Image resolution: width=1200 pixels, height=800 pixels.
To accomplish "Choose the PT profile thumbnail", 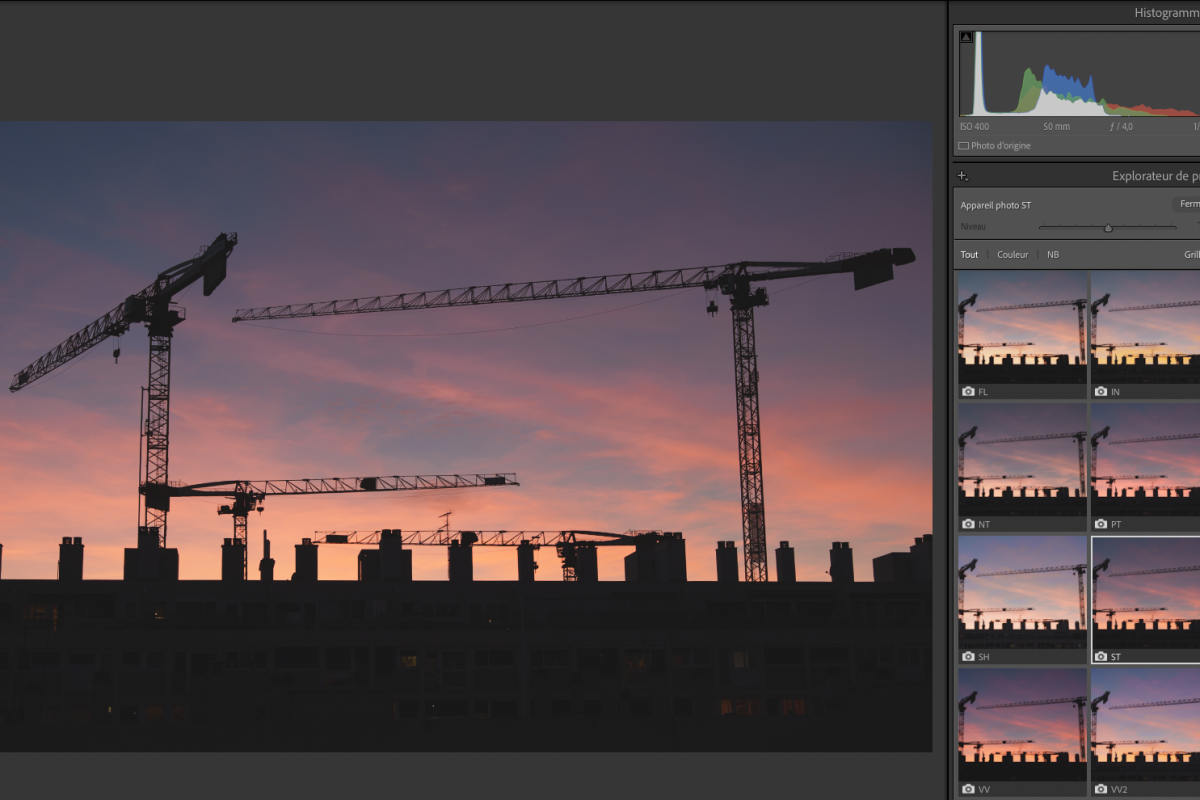I will (x=1146, y=468).
